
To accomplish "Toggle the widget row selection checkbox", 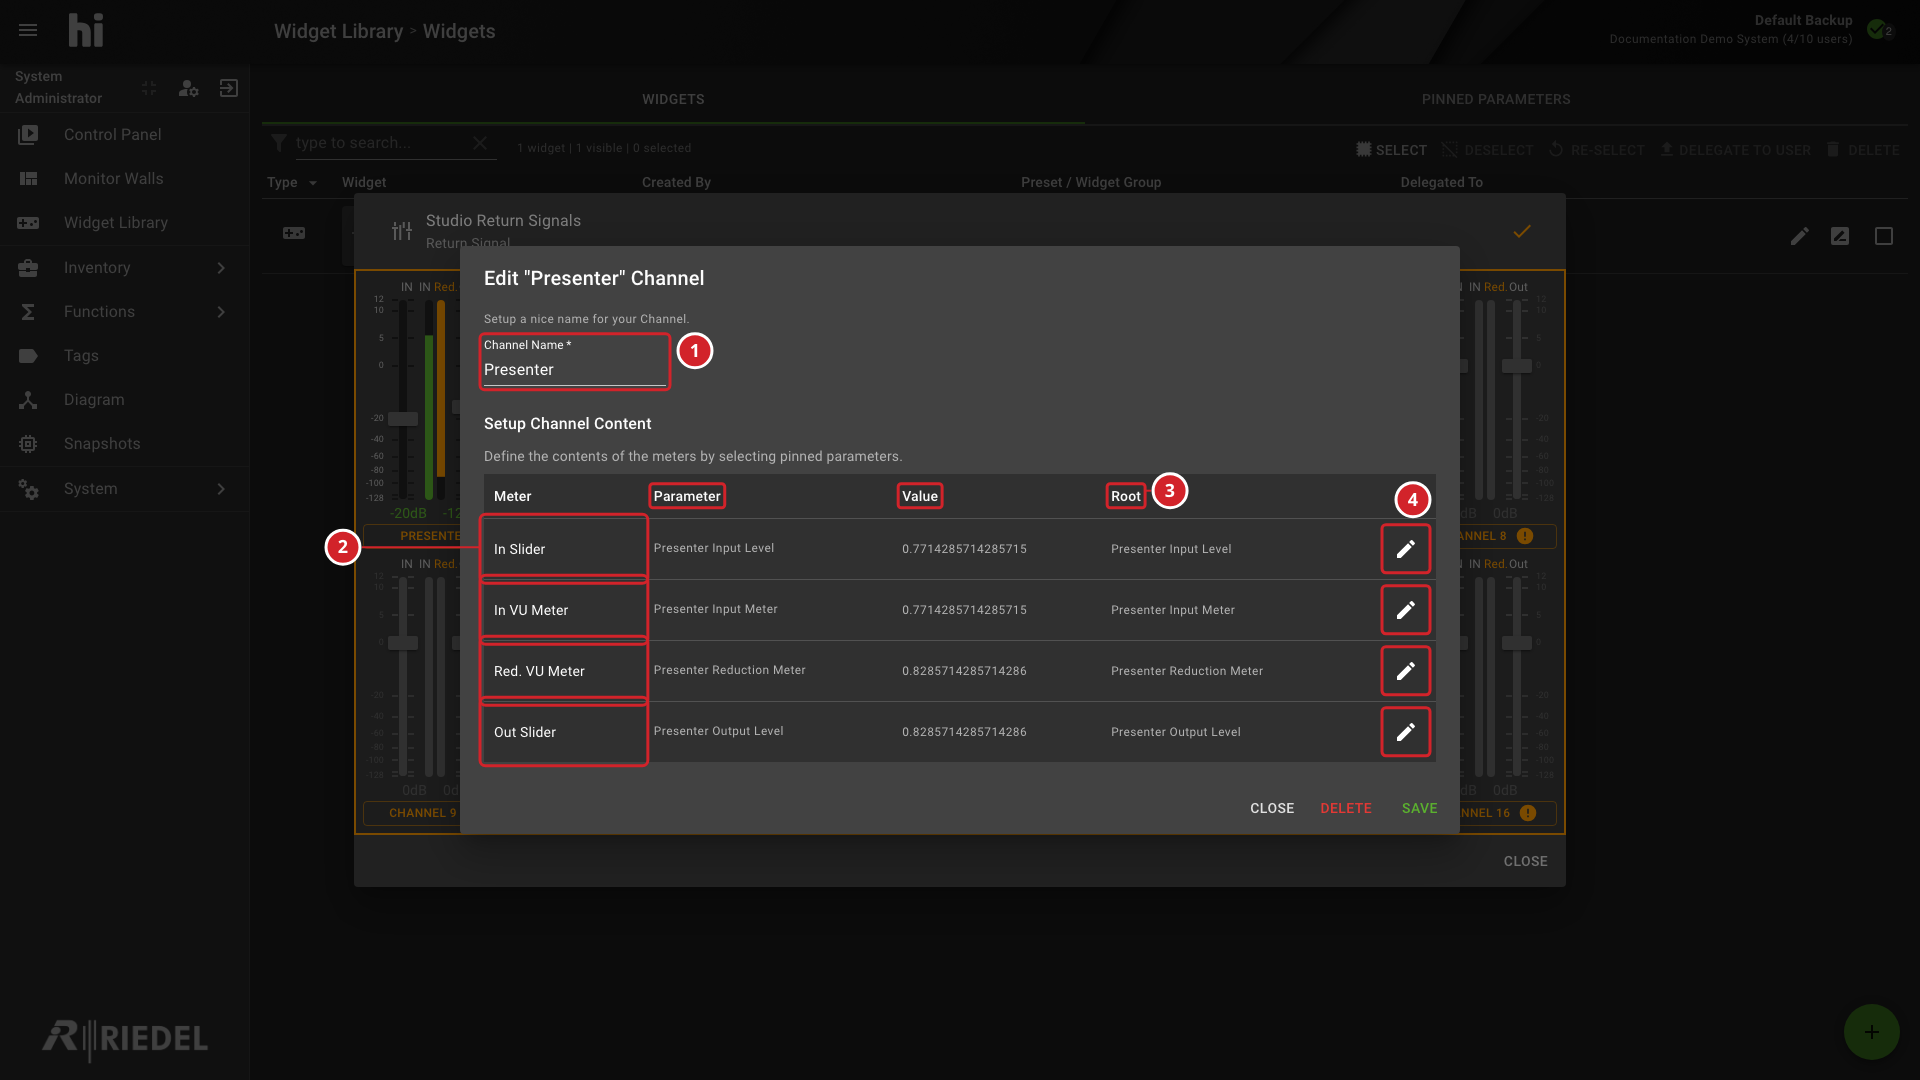I will coord(1884,236).
